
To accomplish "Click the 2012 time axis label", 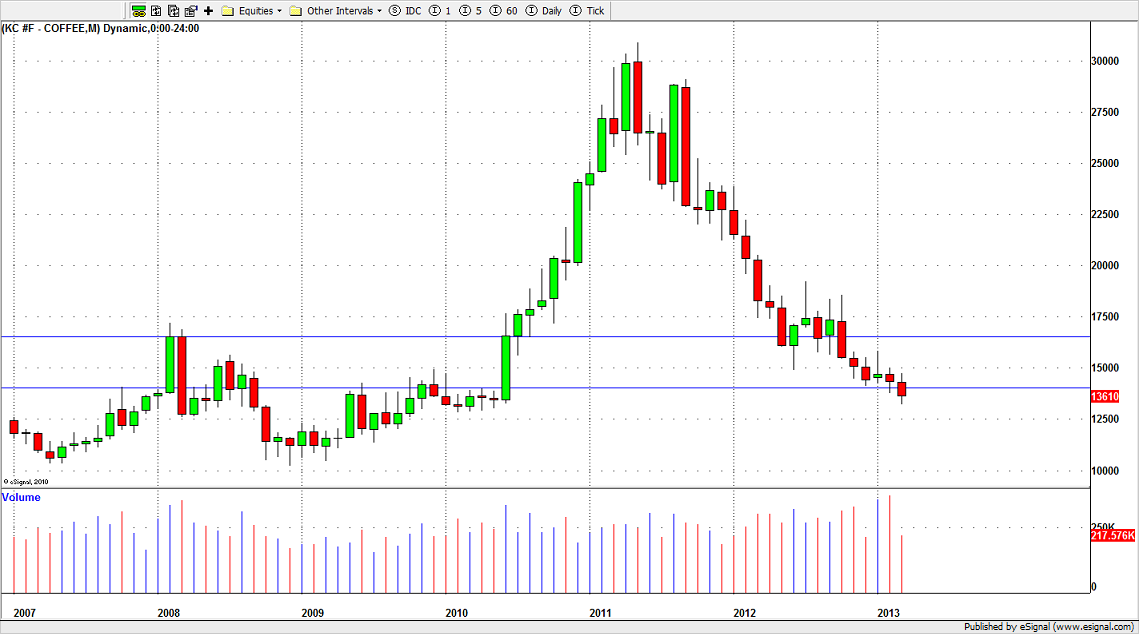I will pyautogui.click(x=745, y=613).
